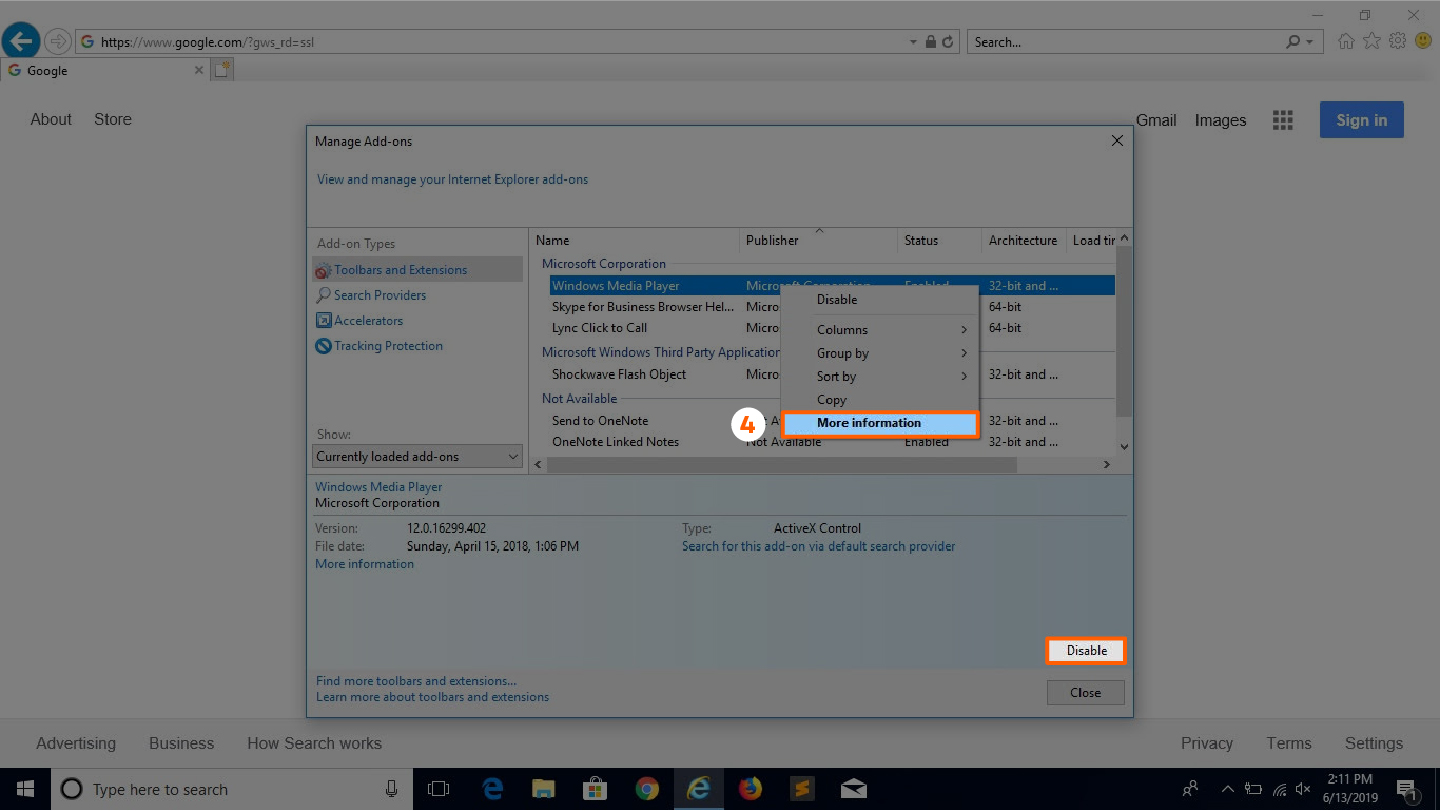1440x811 pixels.
Task: Choose More information in context menu
Action: click(x=879, y=423)
